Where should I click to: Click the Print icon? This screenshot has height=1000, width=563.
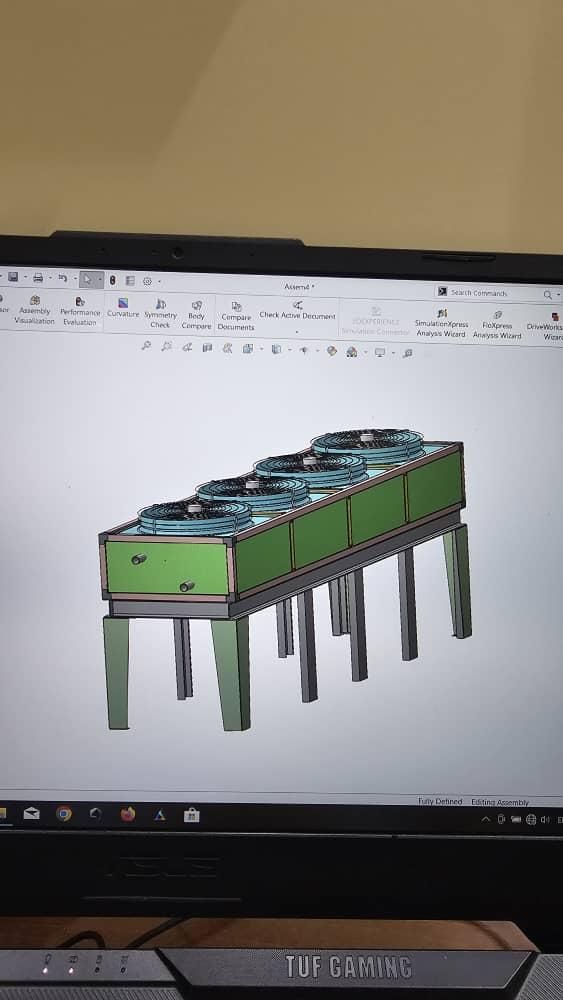coord(38,277)
